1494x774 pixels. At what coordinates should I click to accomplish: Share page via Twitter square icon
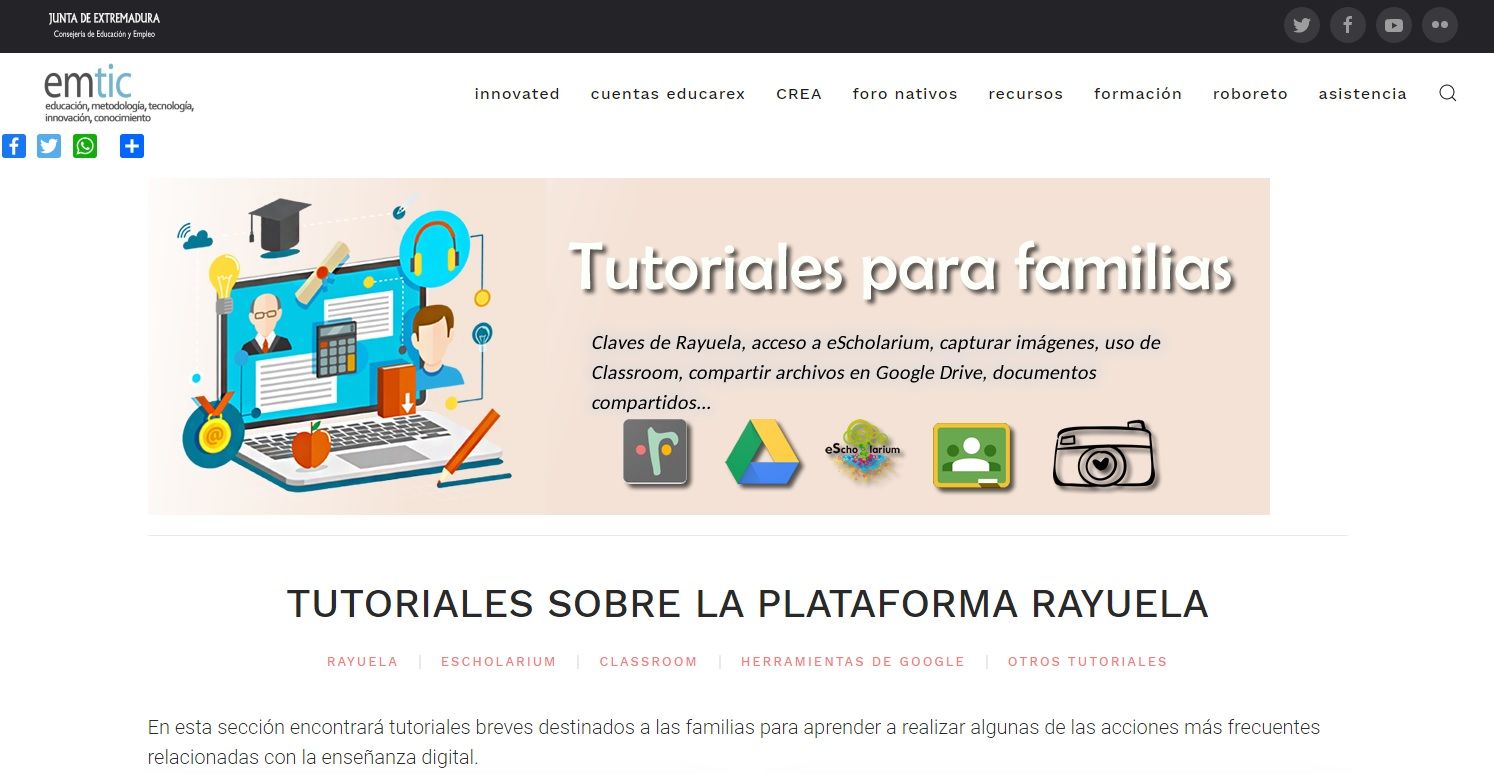49,146
